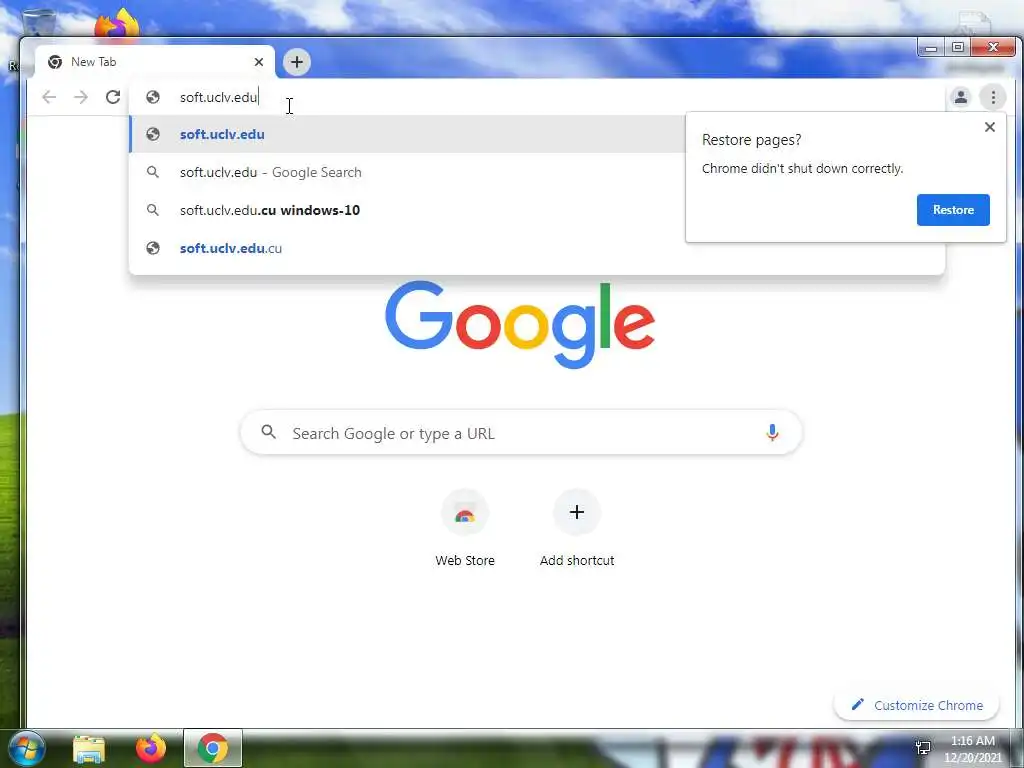Image resolution: width=1024 pixels, height=768 pixels.
Task: Close the New Tab tab
Action: click(259, 62)
